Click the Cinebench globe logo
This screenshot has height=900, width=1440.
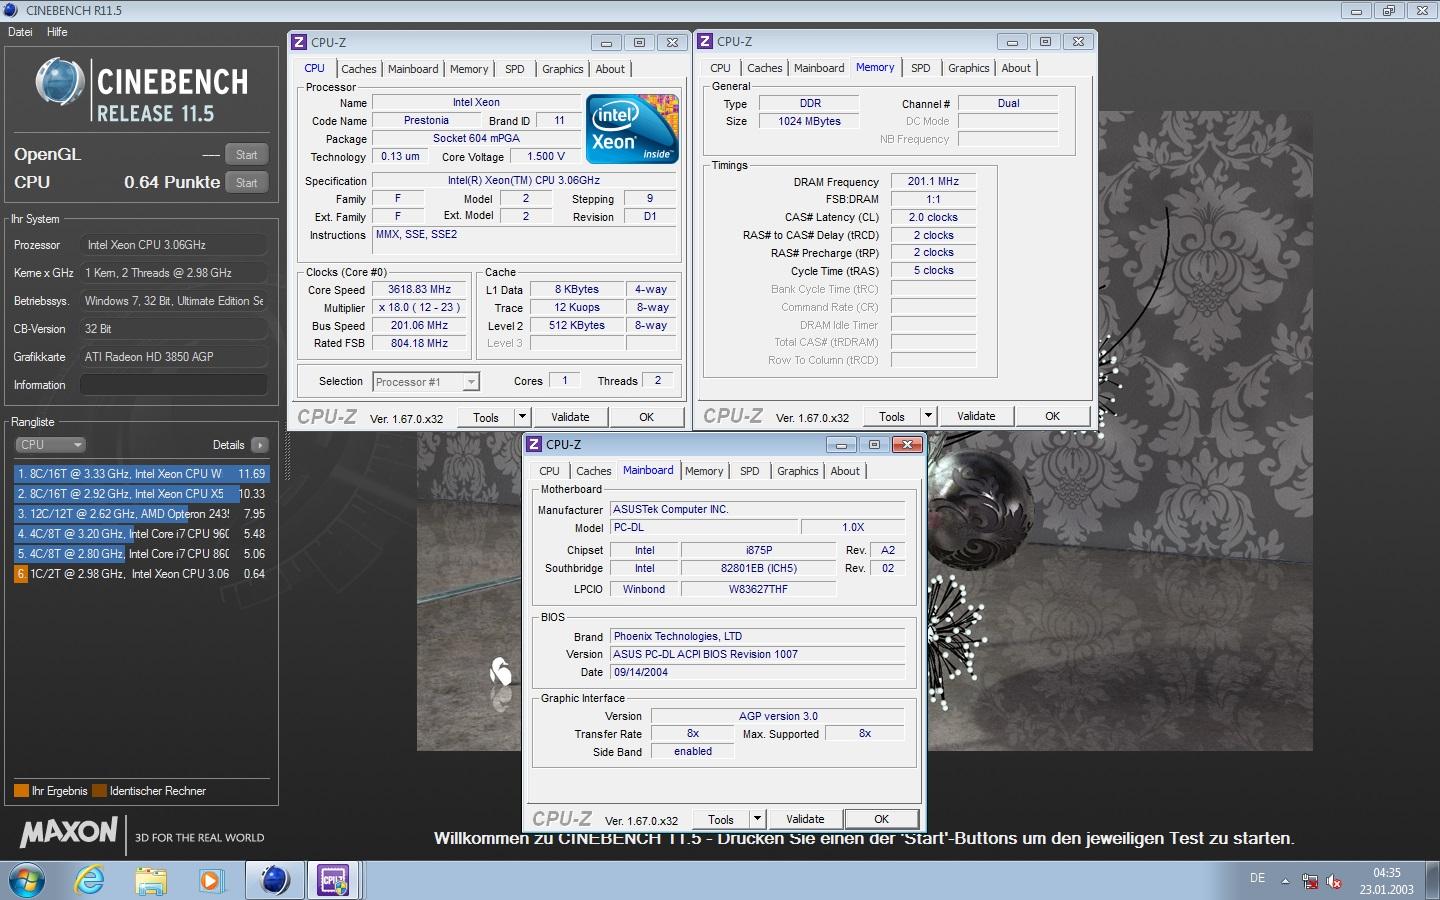click(x=60, y=82)
